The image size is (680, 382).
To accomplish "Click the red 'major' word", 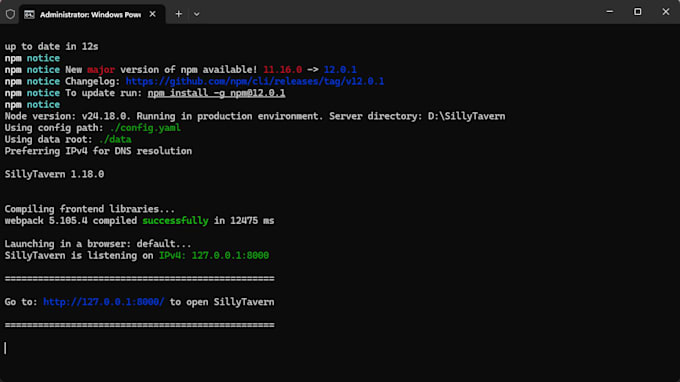I will pyautogui.click(x=101, y=70).
